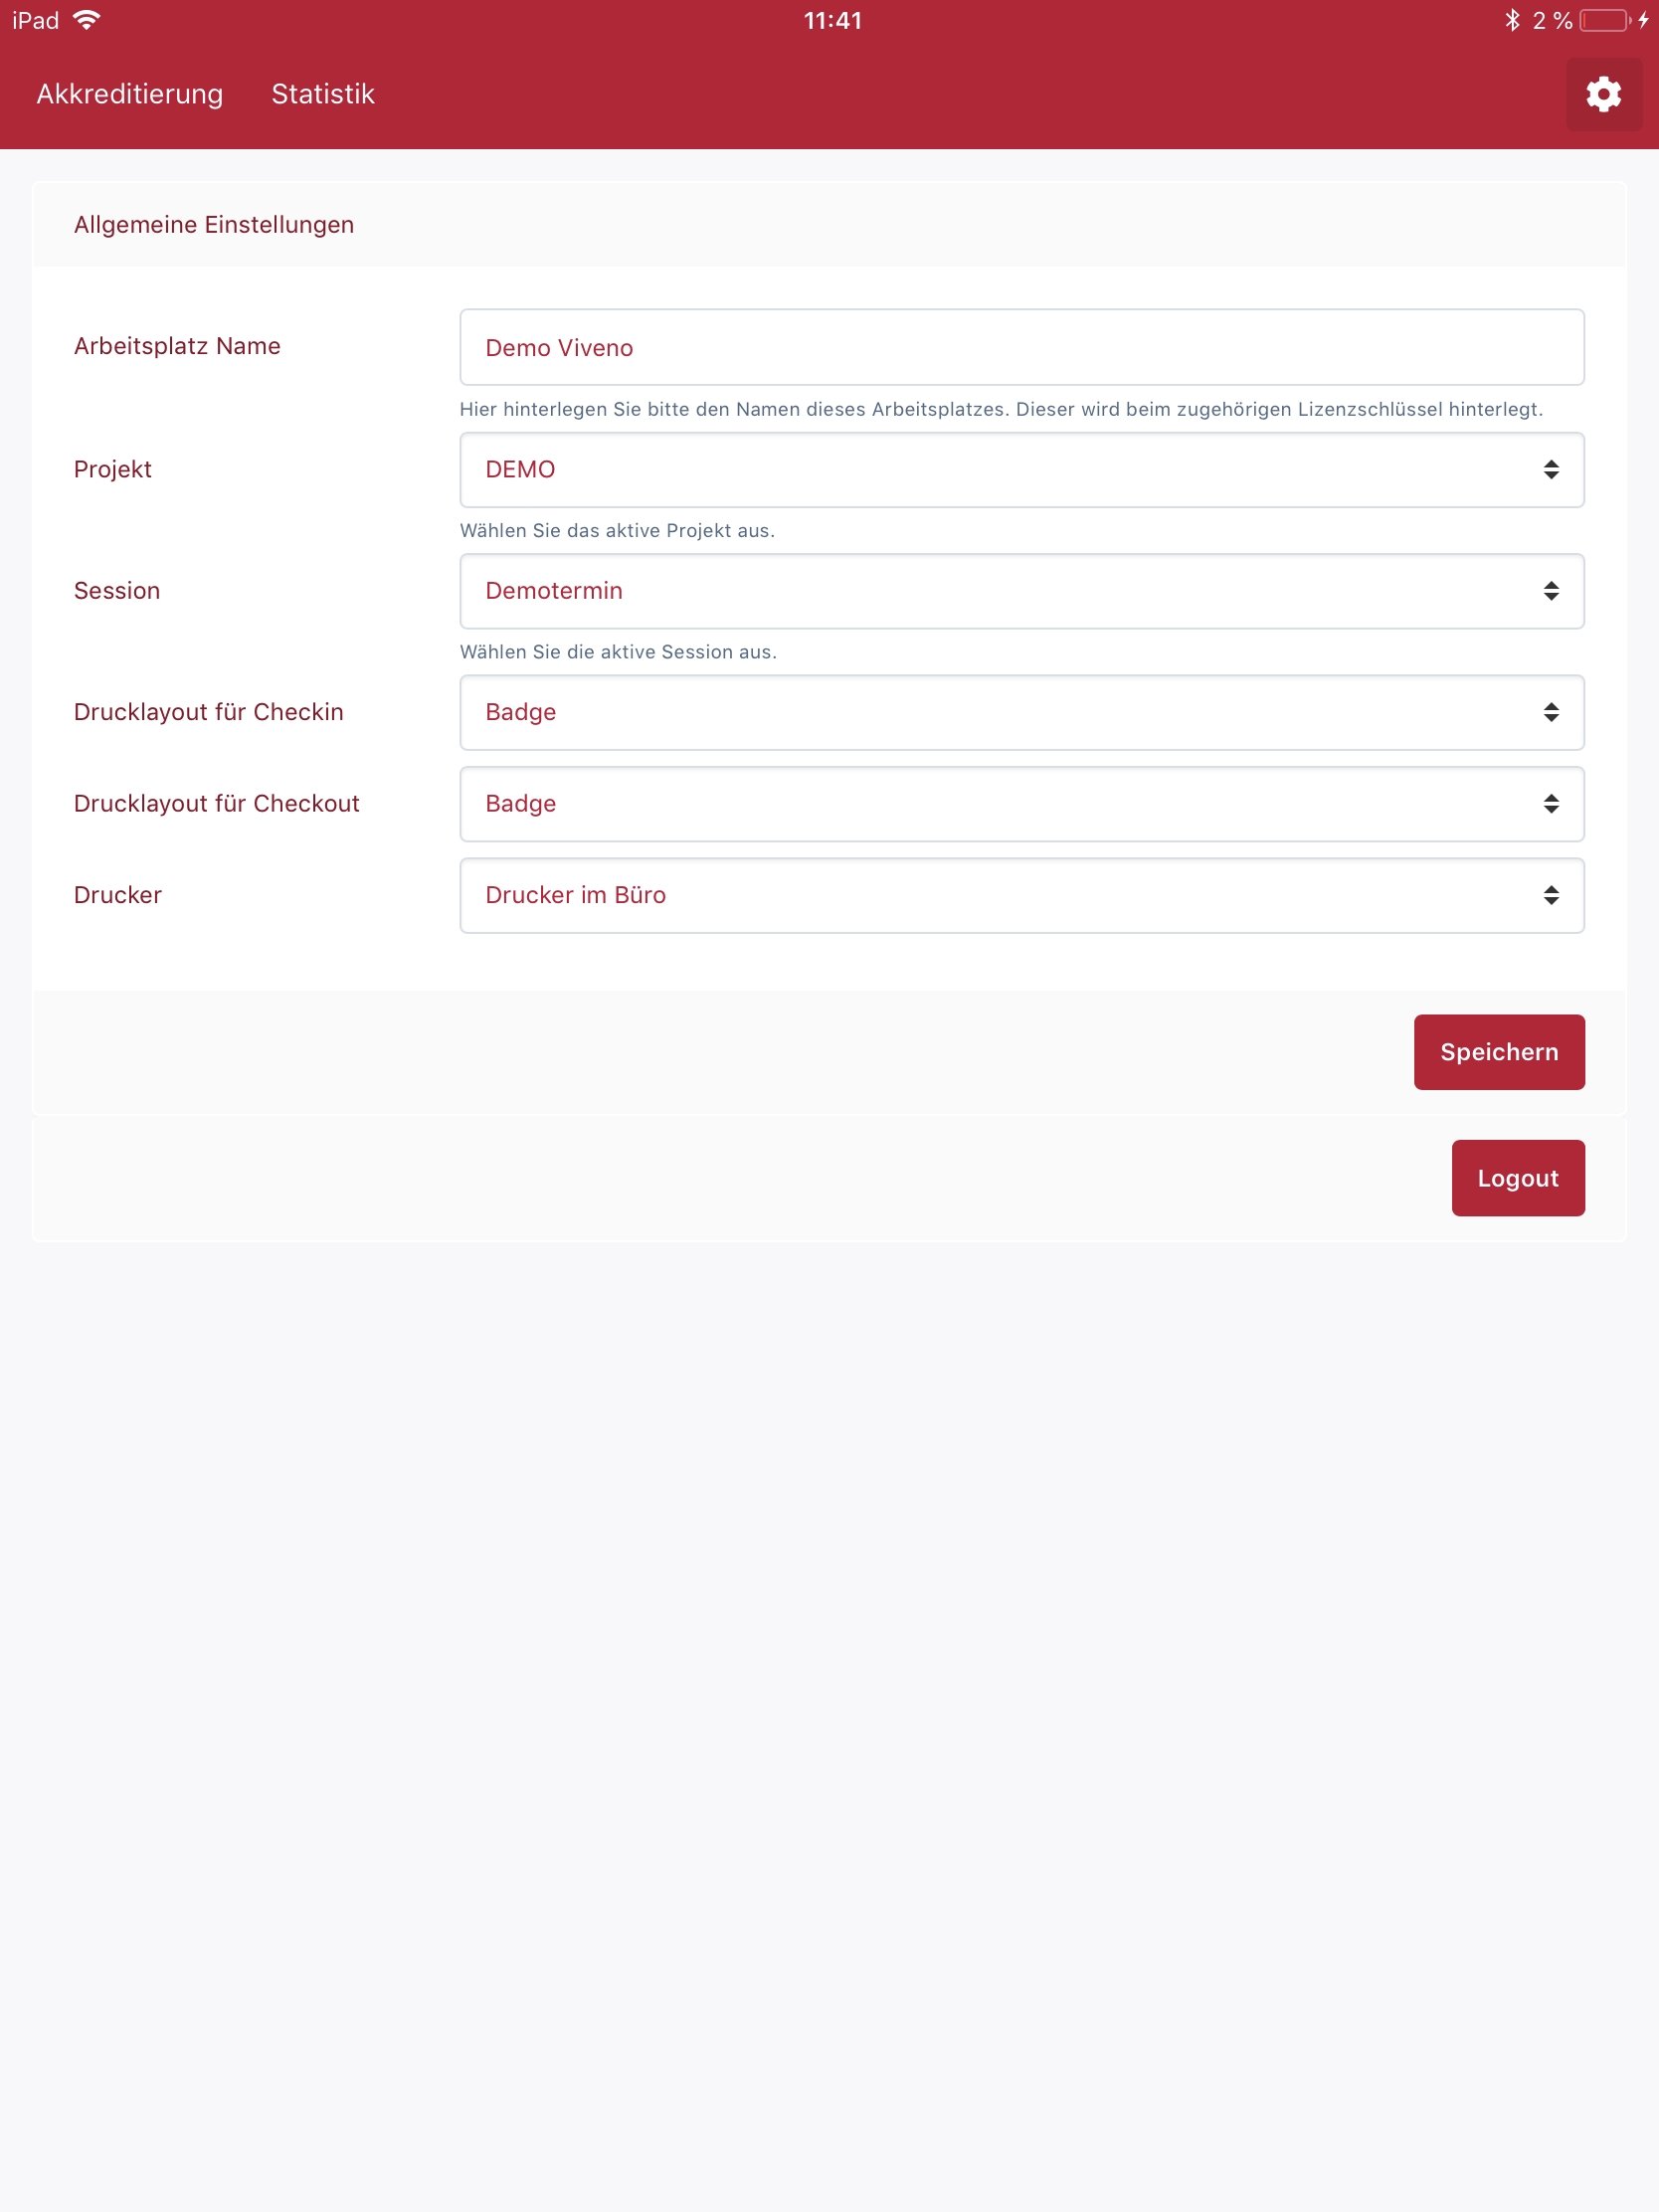Click the Projekt dropdown arrow icon
This screenshot has width=1659, height=2212.
click(x=1550, y=470)
